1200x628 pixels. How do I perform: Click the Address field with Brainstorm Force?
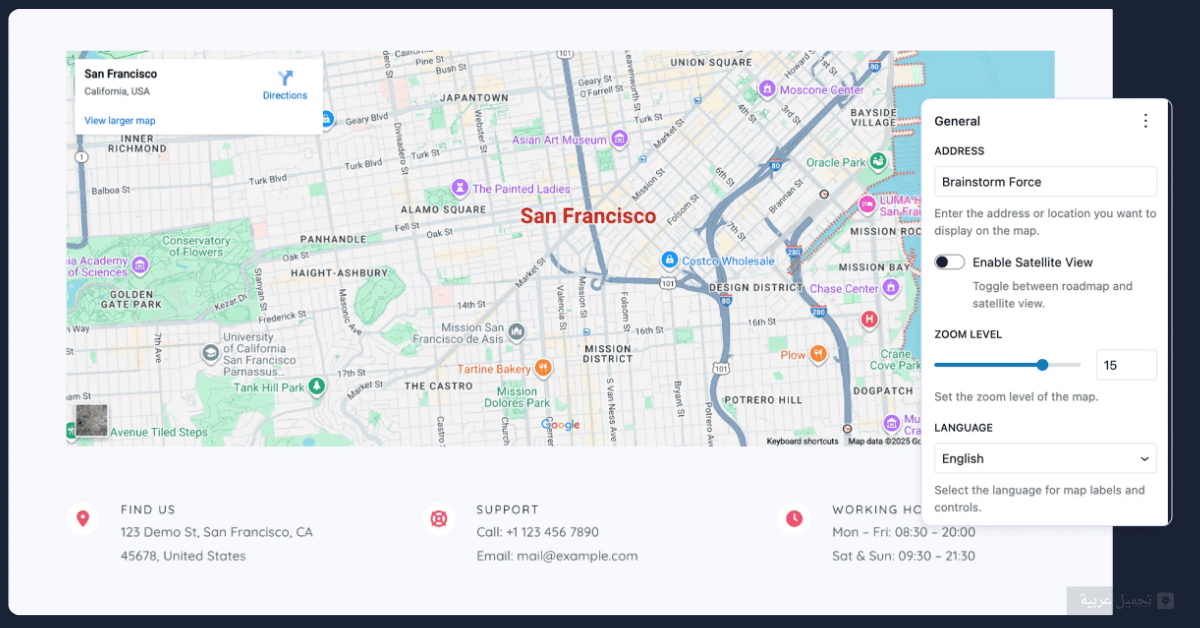pyautogui.click(x=1045, y=182)
